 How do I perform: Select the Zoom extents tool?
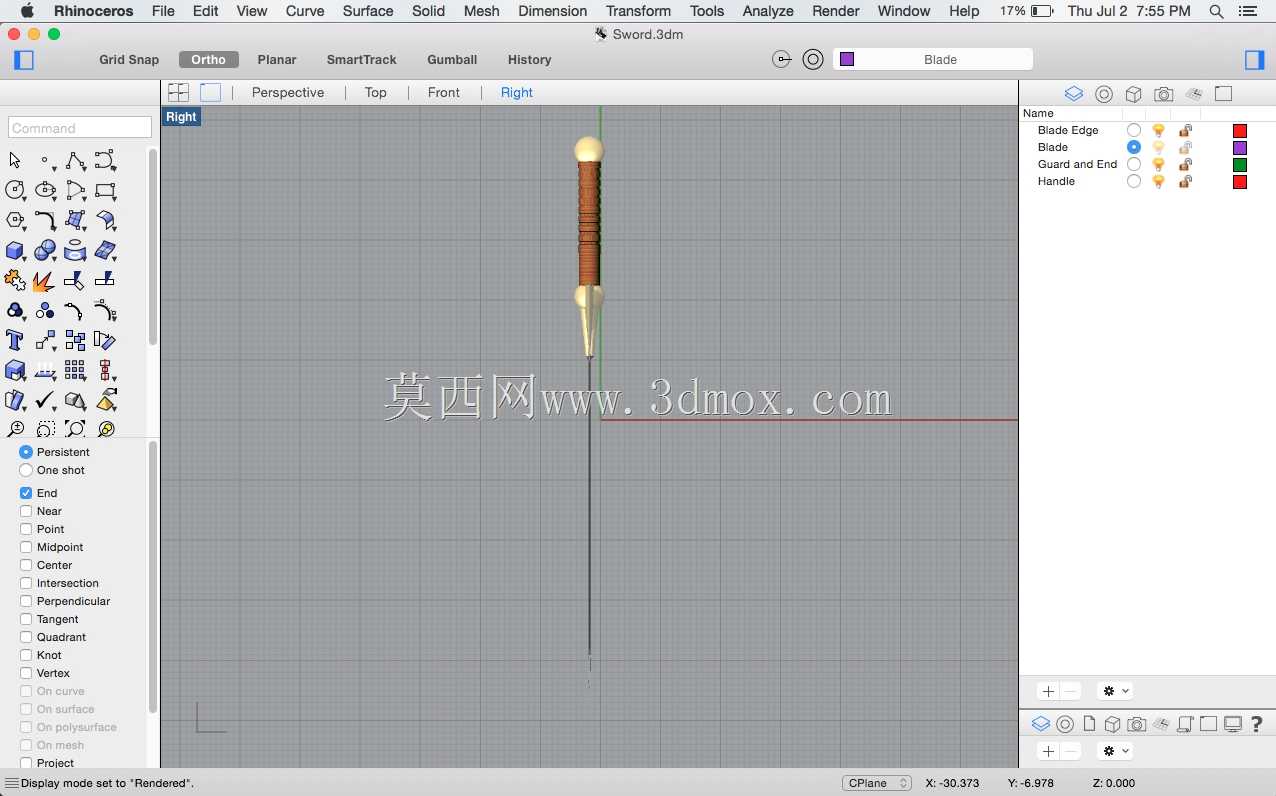[75, 429]
